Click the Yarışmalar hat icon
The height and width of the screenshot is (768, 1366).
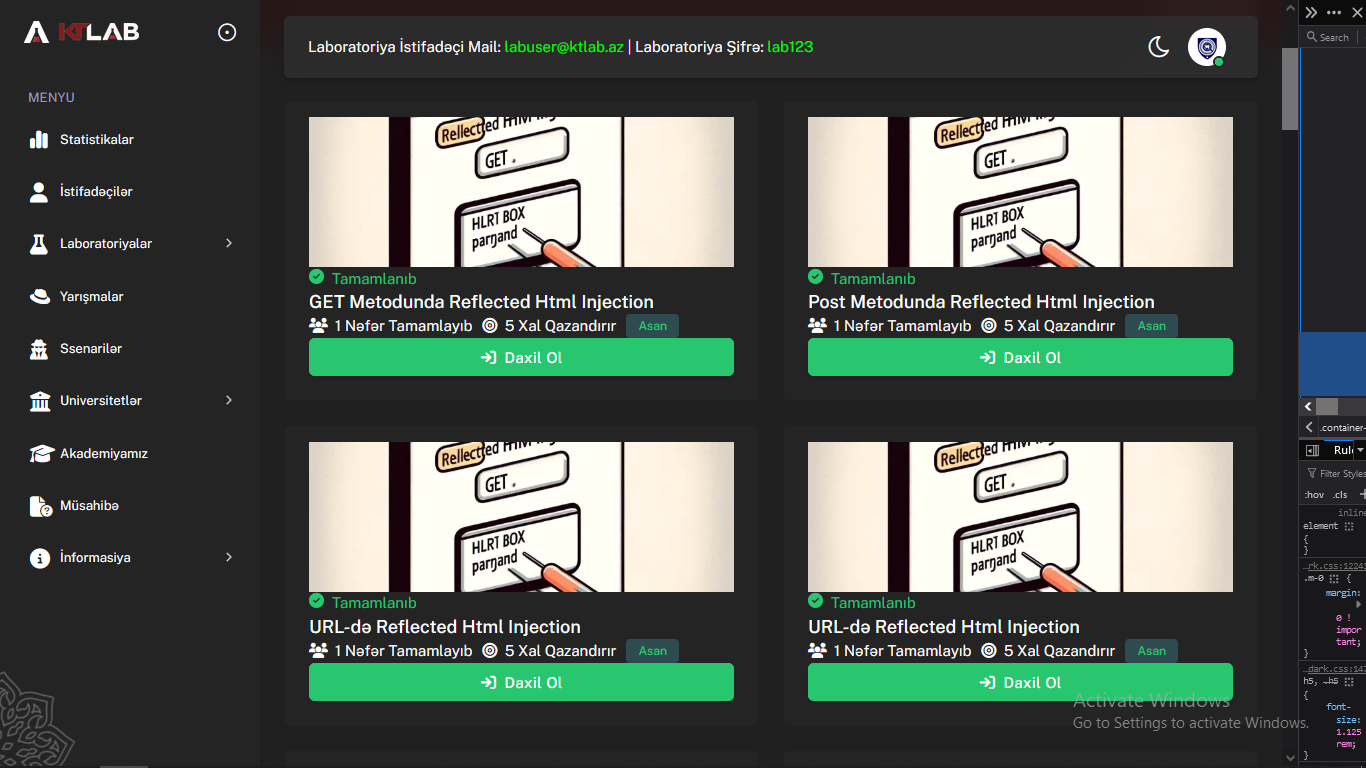39,296
